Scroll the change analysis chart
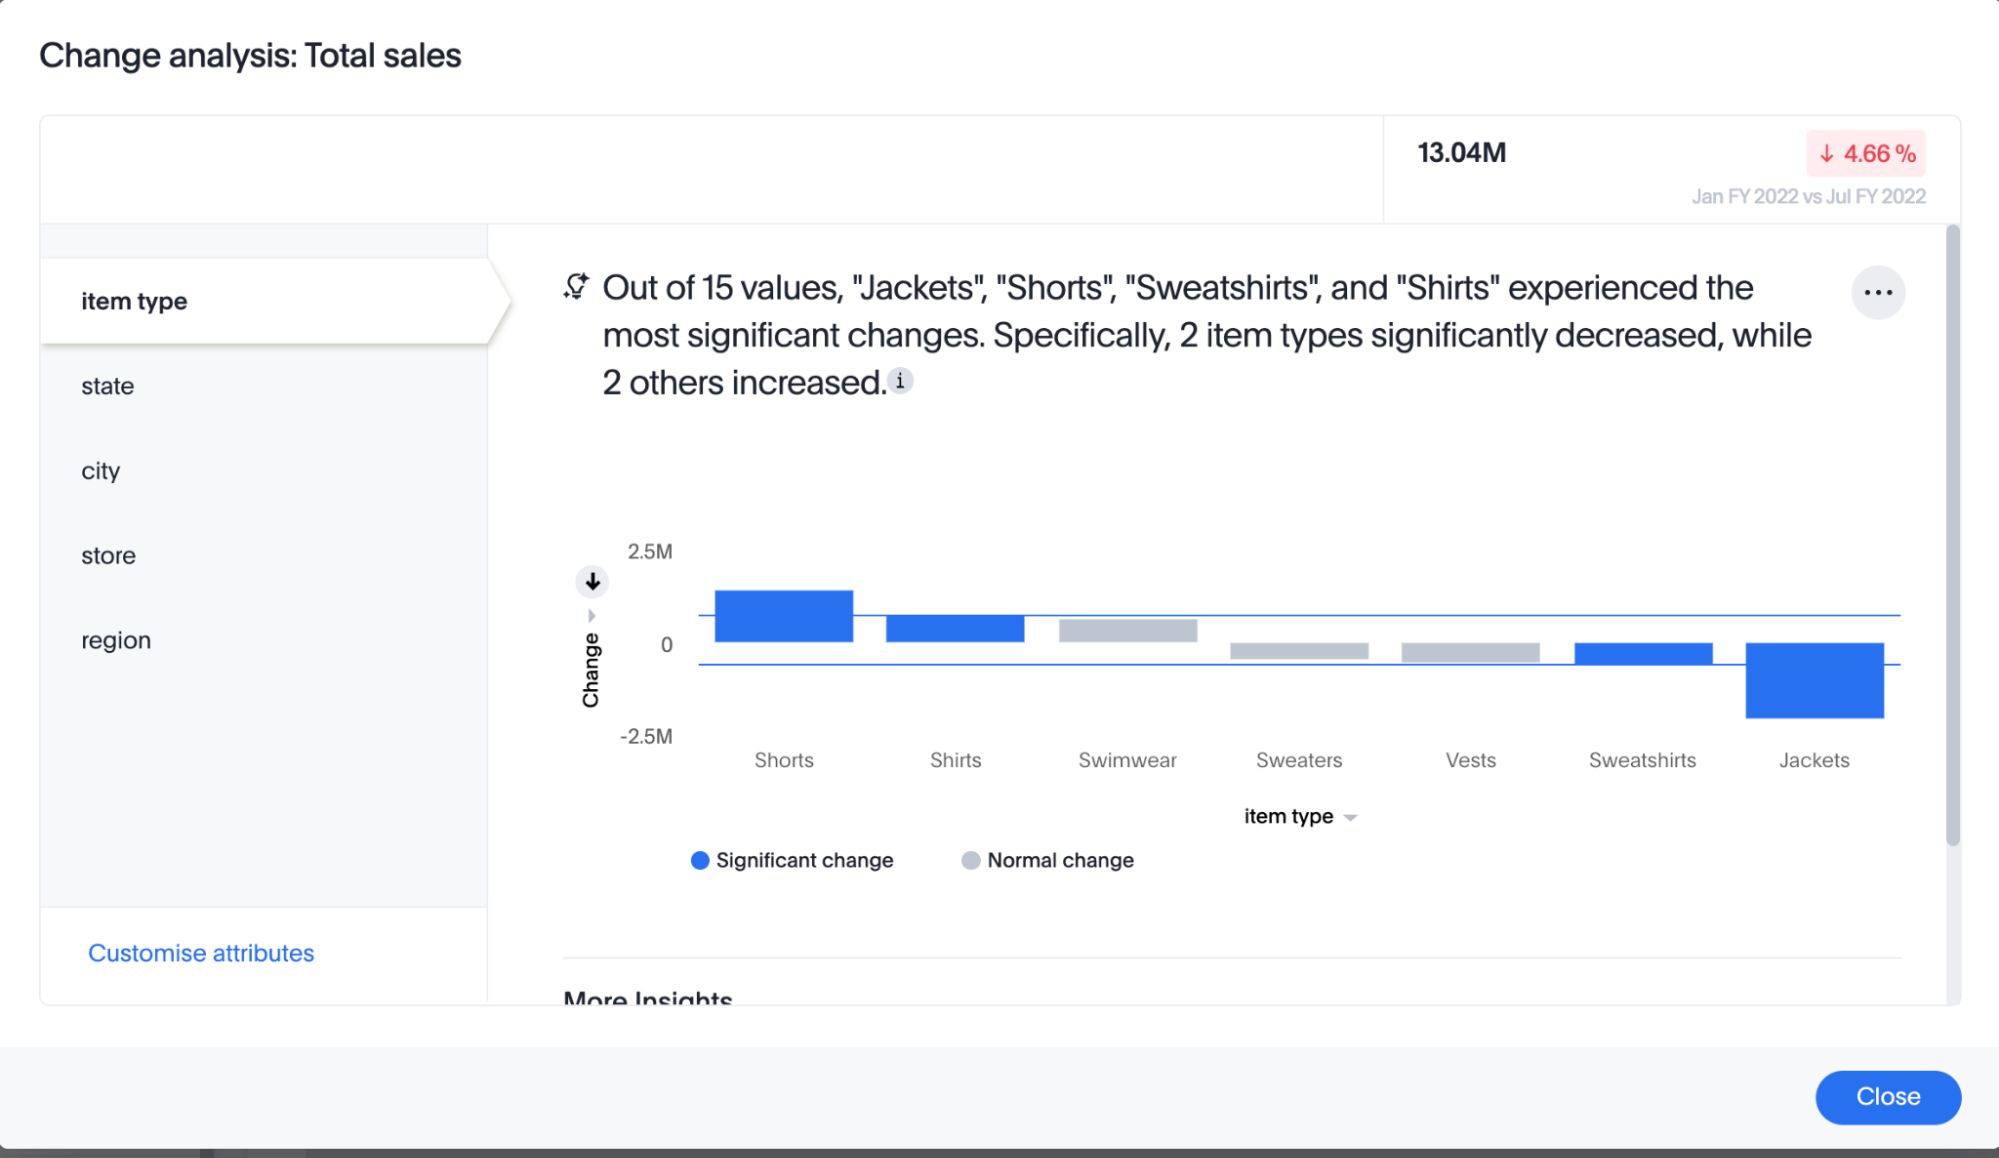The image size is (1999, 1158). (591, 579)
